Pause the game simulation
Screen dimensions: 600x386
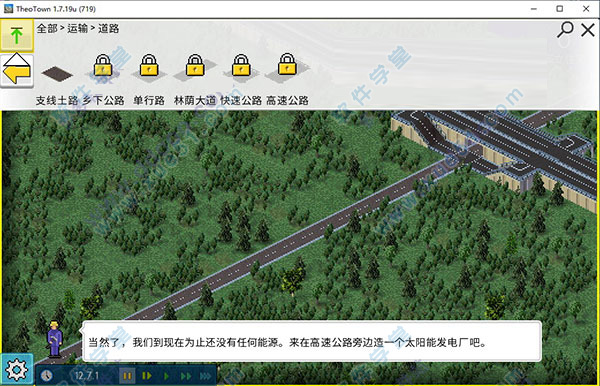(x=127, y=376)
